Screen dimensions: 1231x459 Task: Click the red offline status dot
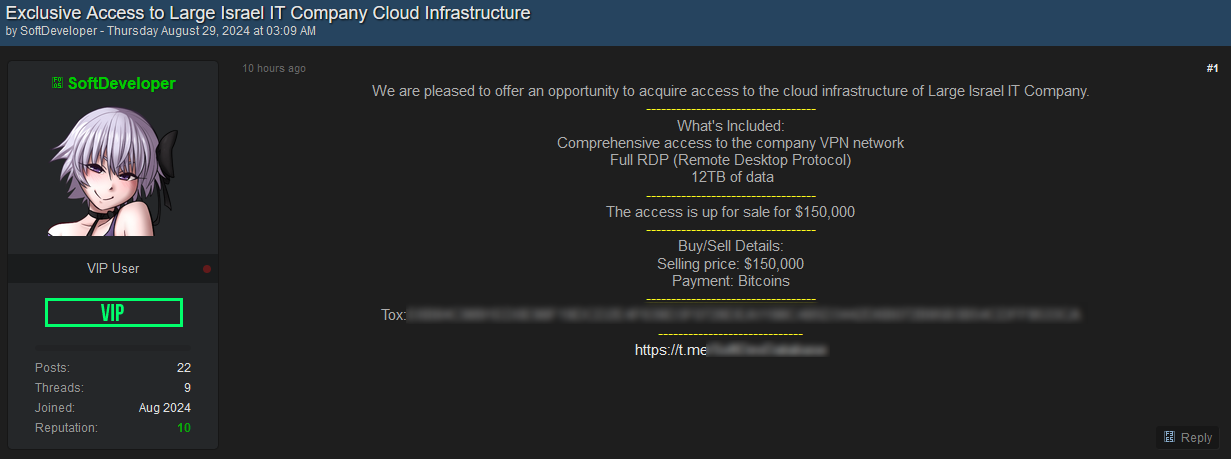(x=207, y=269)
